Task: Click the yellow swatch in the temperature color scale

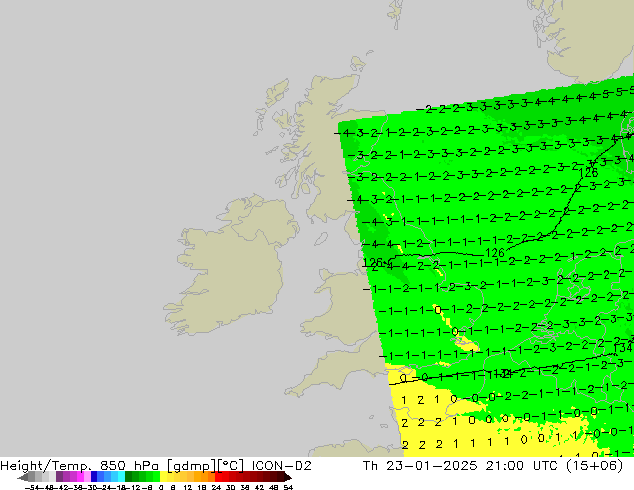Action: 164,477
